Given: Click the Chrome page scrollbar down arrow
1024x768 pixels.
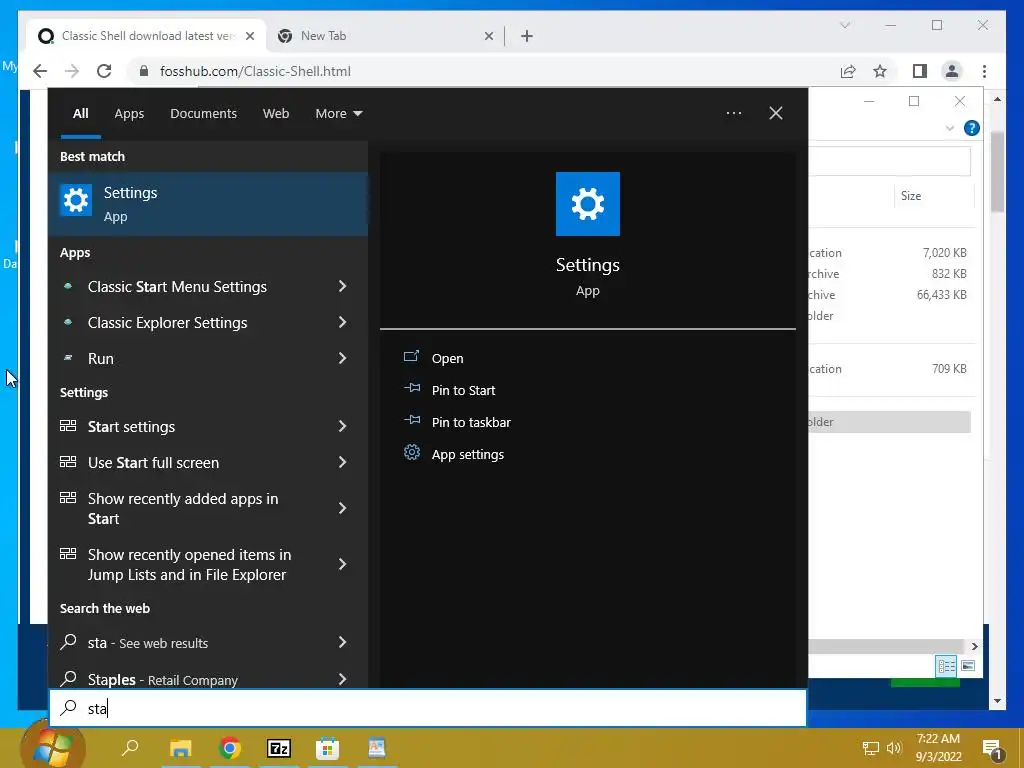Looking at the screenshot, I should tap(997, 701).
